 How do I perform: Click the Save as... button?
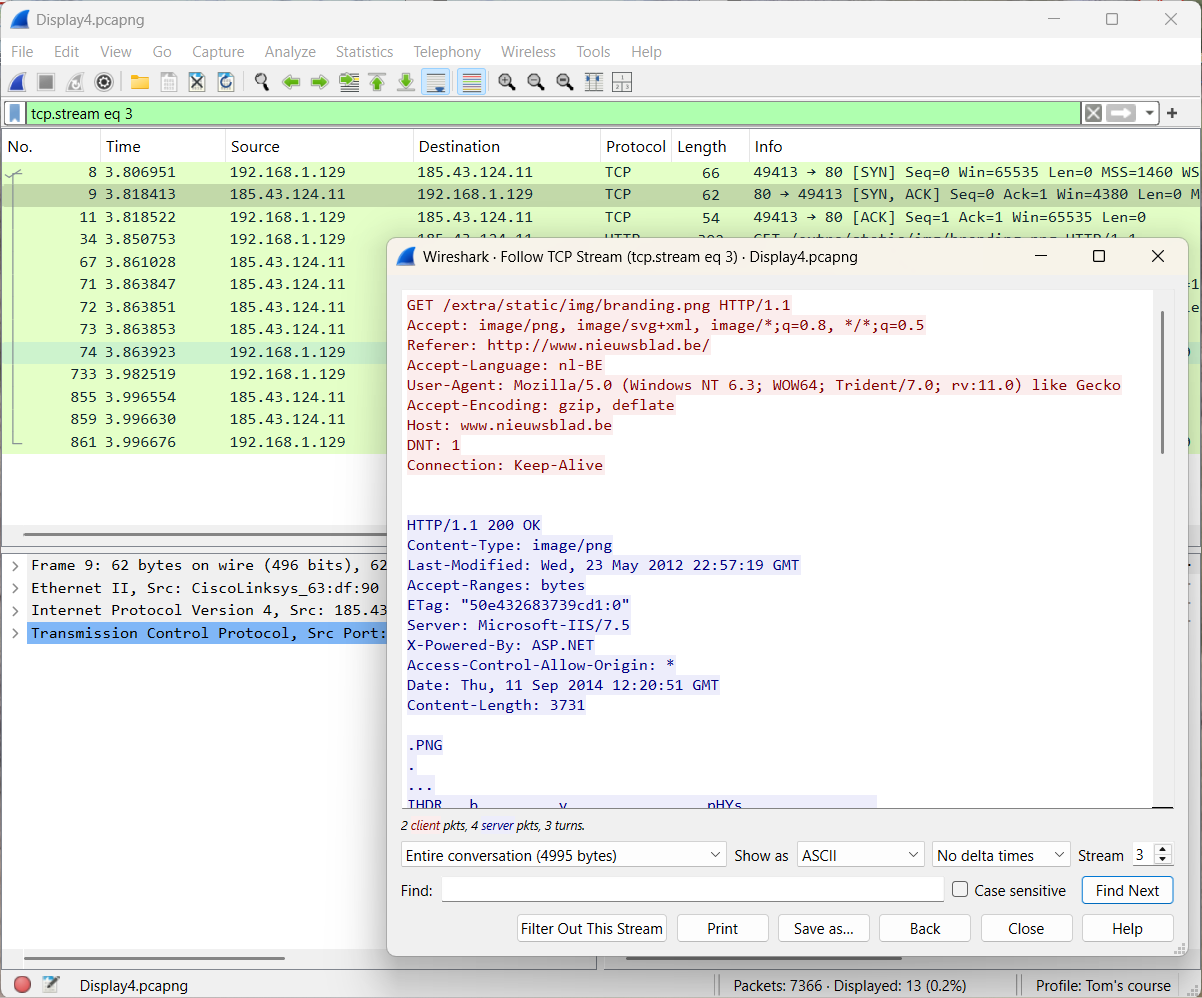[x=824, y=929]
